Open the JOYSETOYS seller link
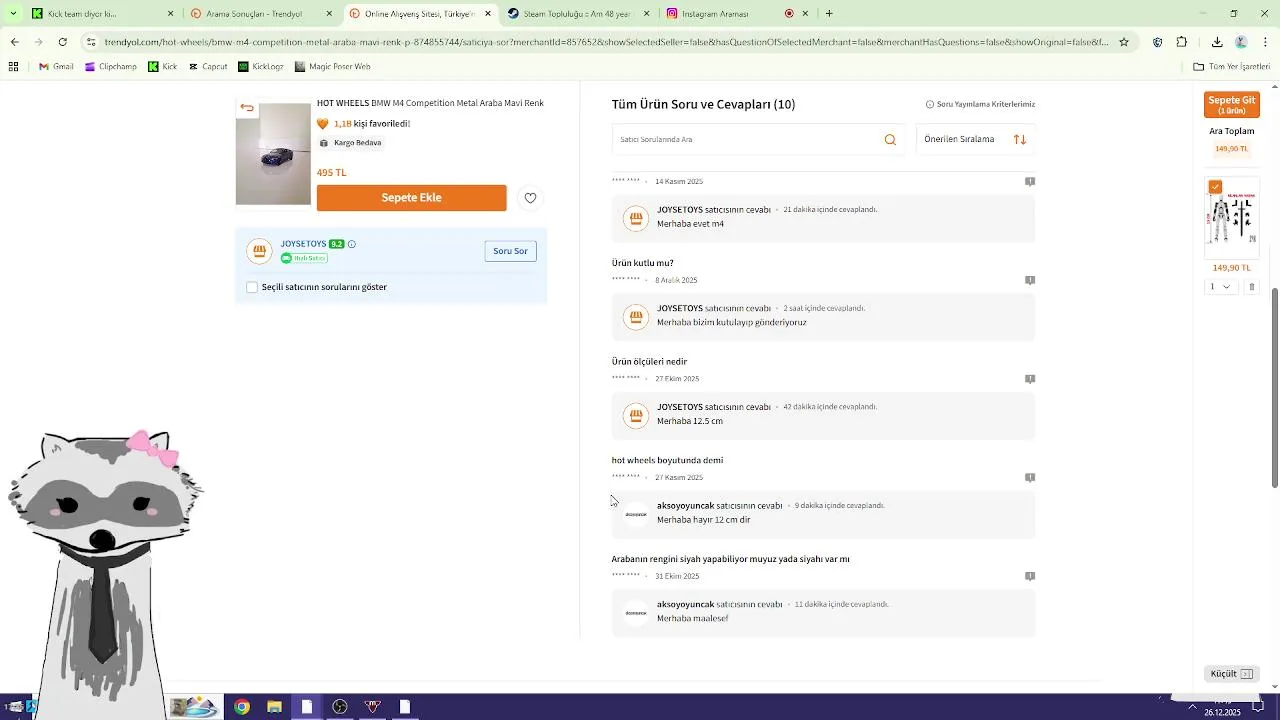1280x720 pixels. tap(303, 244)
